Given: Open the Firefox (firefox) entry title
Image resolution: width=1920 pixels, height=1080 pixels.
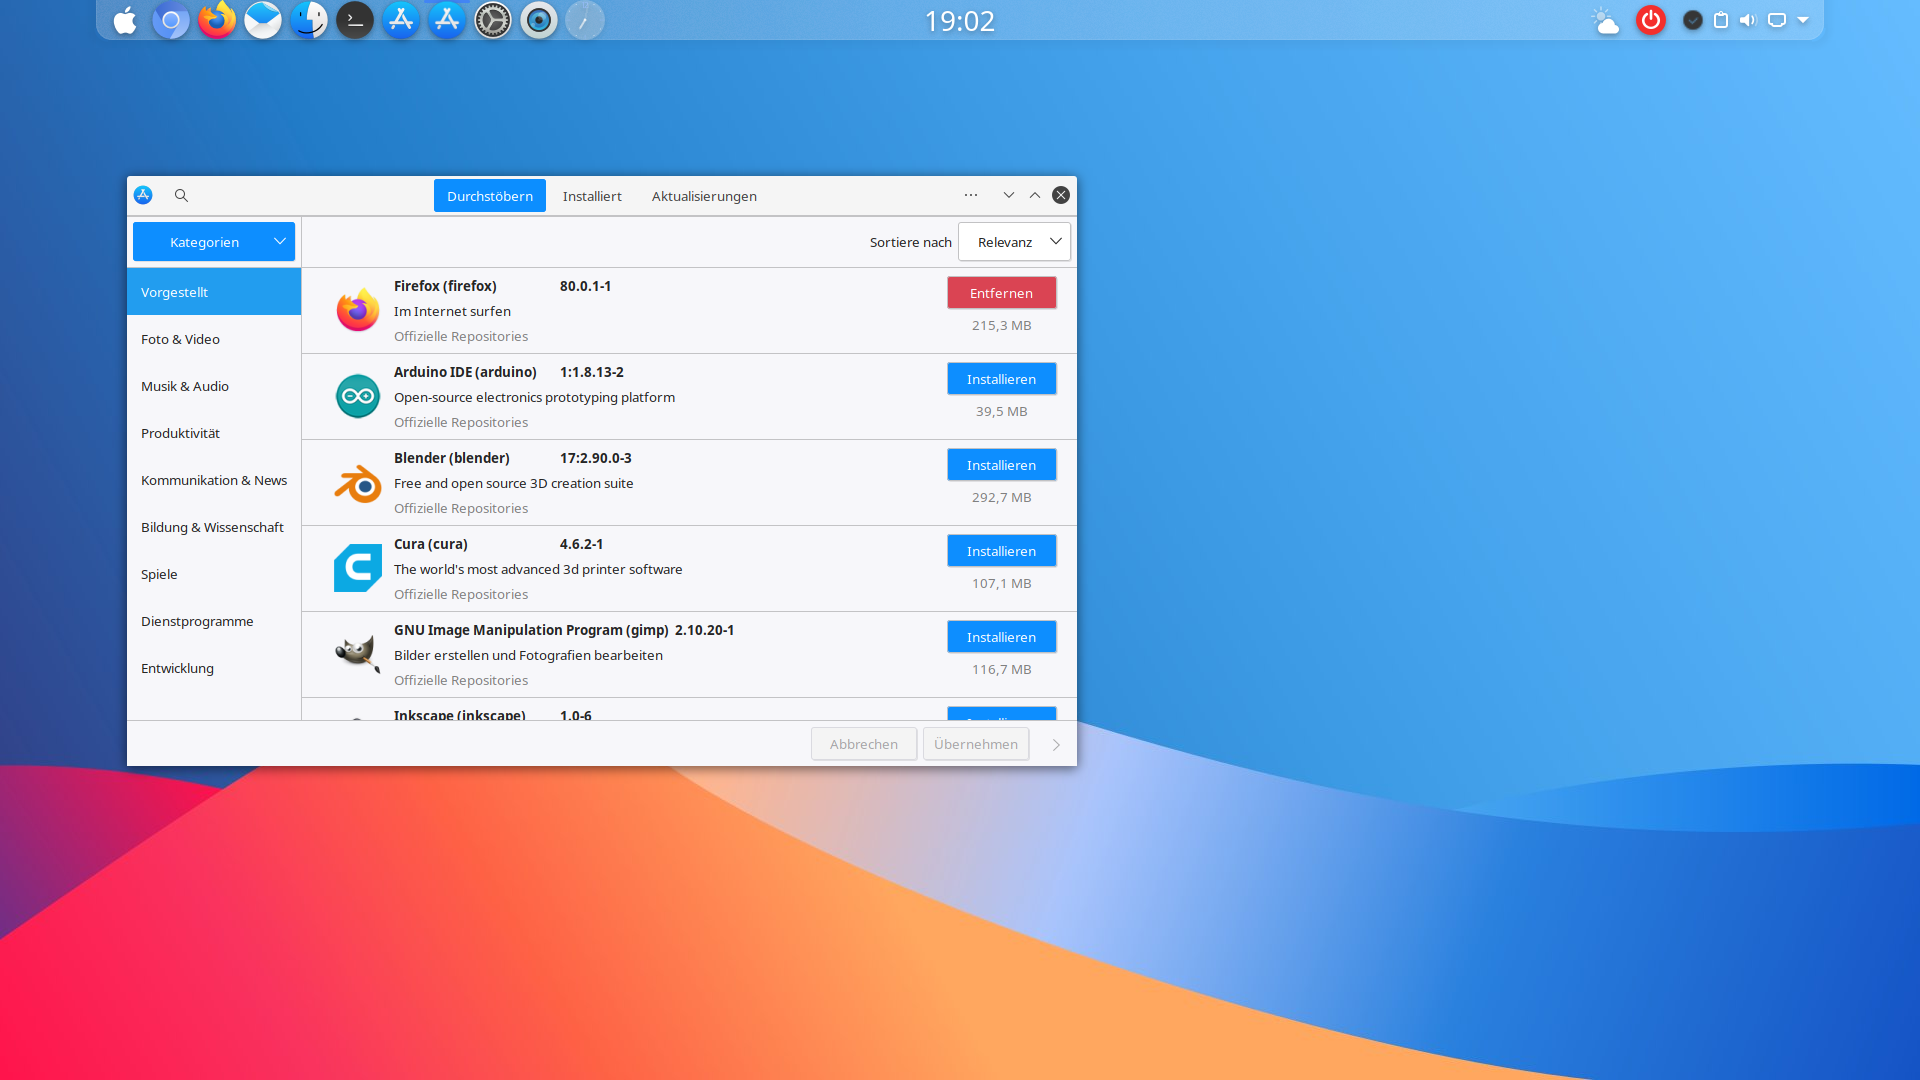Looking at the screenshot, I should (445, 286).
